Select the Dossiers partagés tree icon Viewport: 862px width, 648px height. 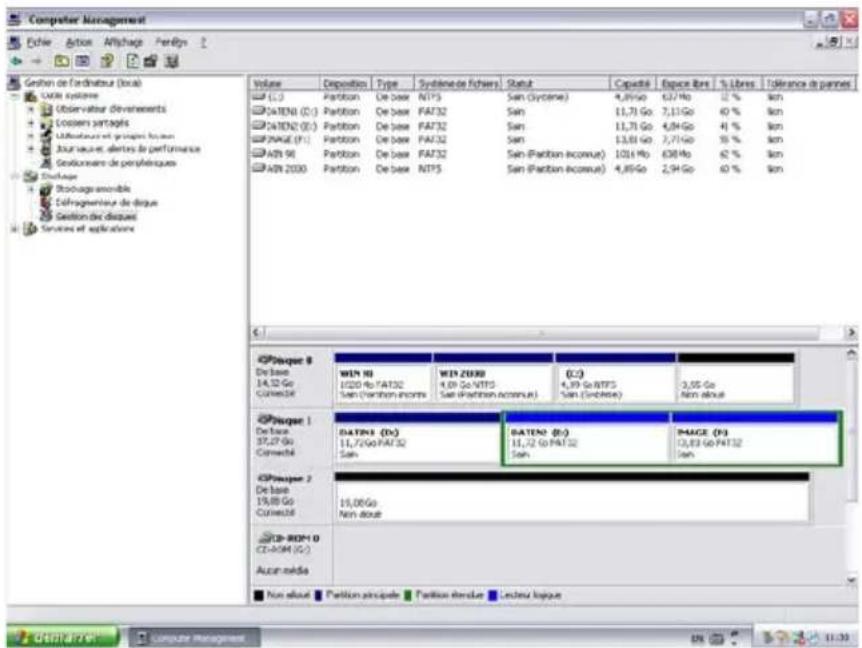(47, 123)
